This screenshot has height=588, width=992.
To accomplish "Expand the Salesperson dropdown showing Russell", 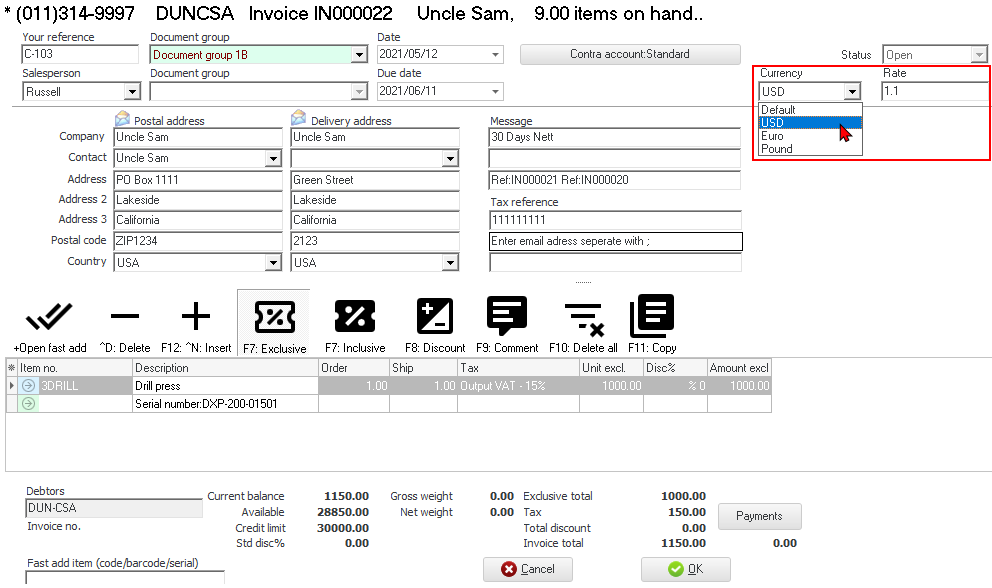I will pyautogui.click(x=131, y=92).
